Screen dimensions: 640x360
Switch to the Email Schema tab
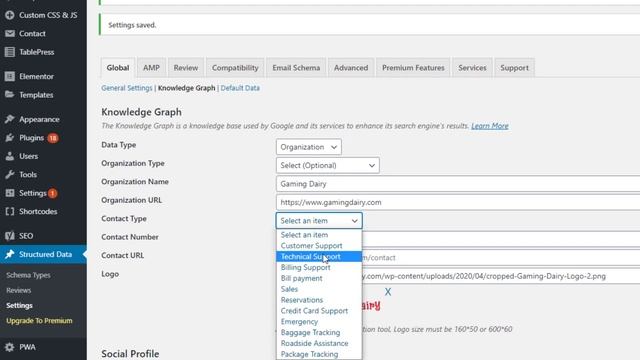coord(296,68)
